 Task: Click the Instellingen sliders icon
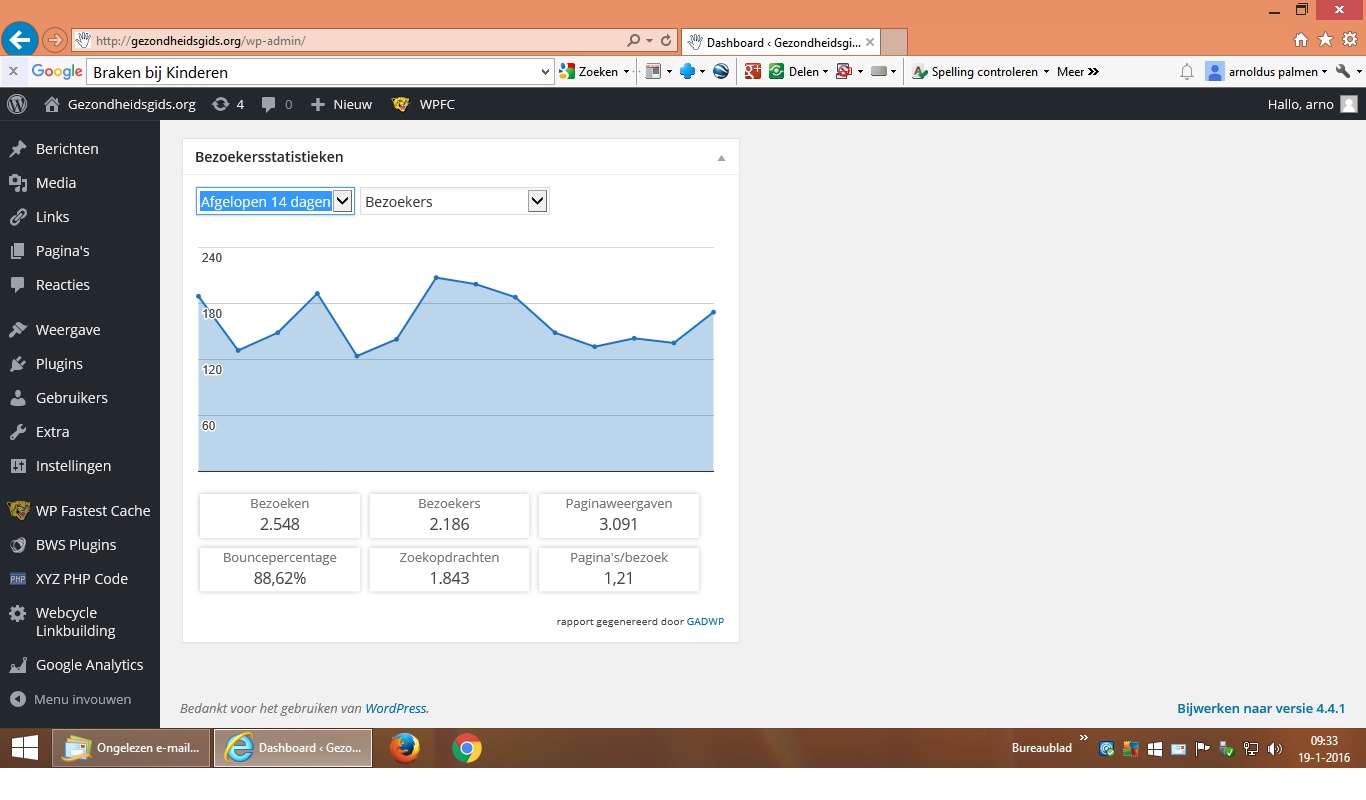click(x=17, y=466)
